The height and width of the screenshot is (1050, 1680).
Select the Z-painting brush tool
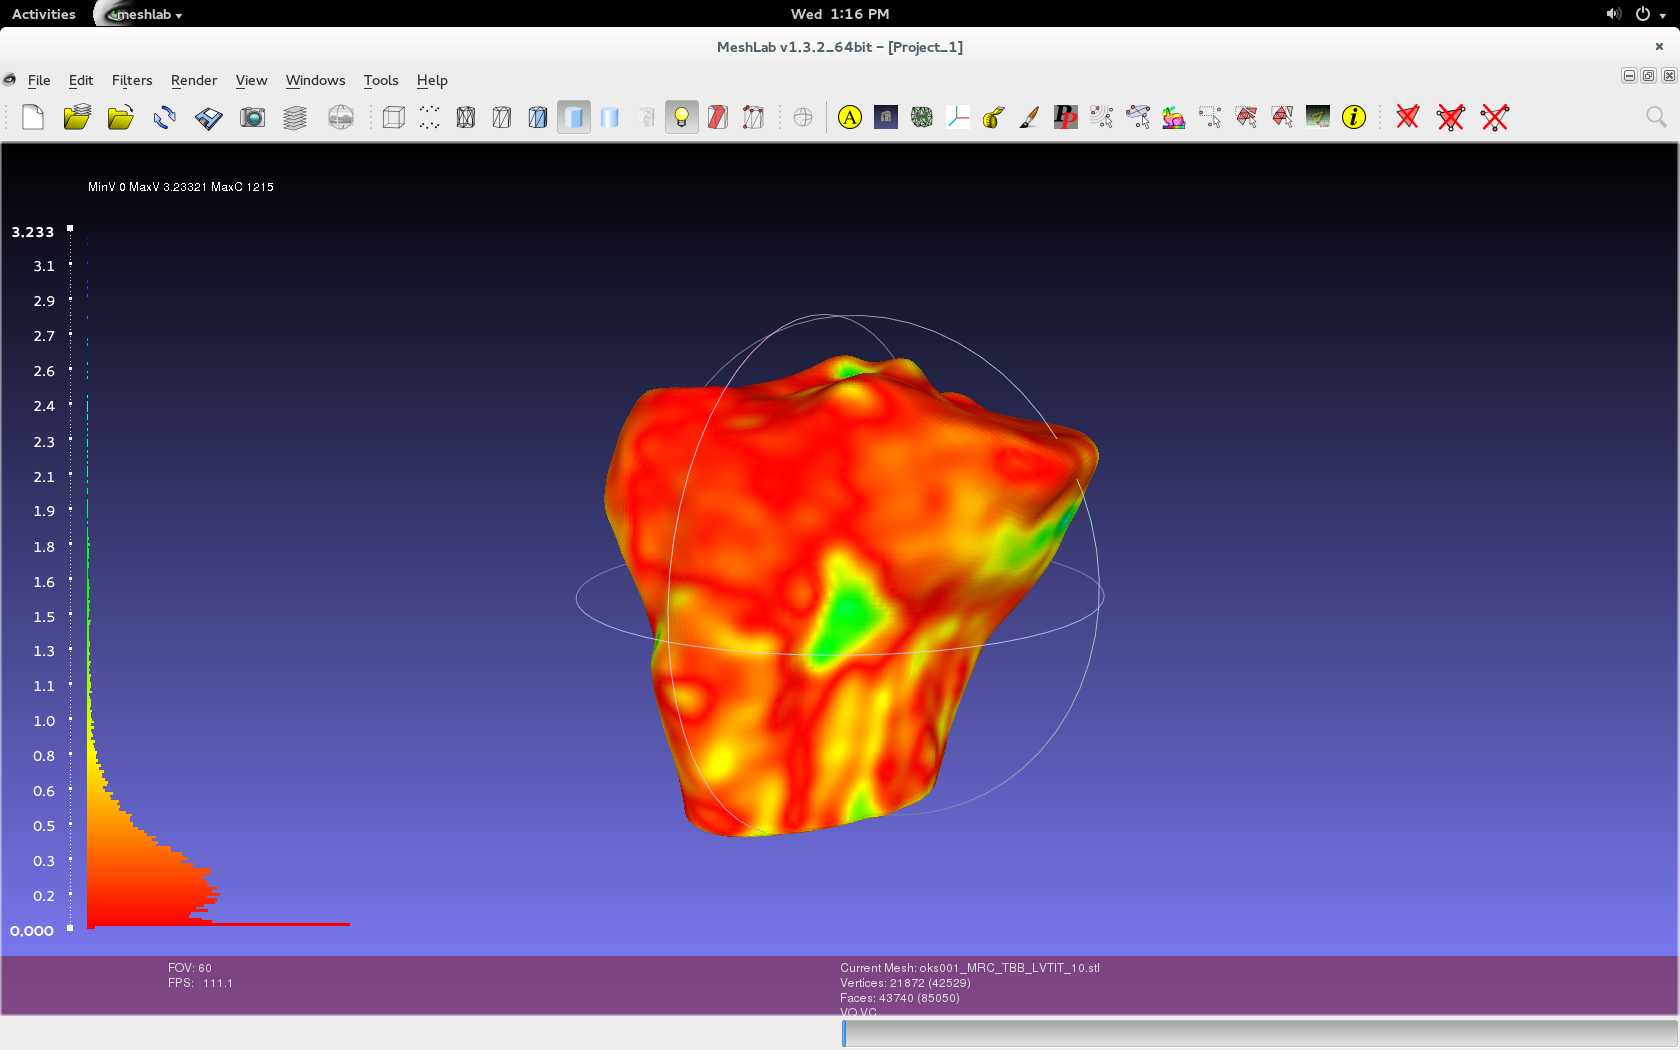[1030, 117]
